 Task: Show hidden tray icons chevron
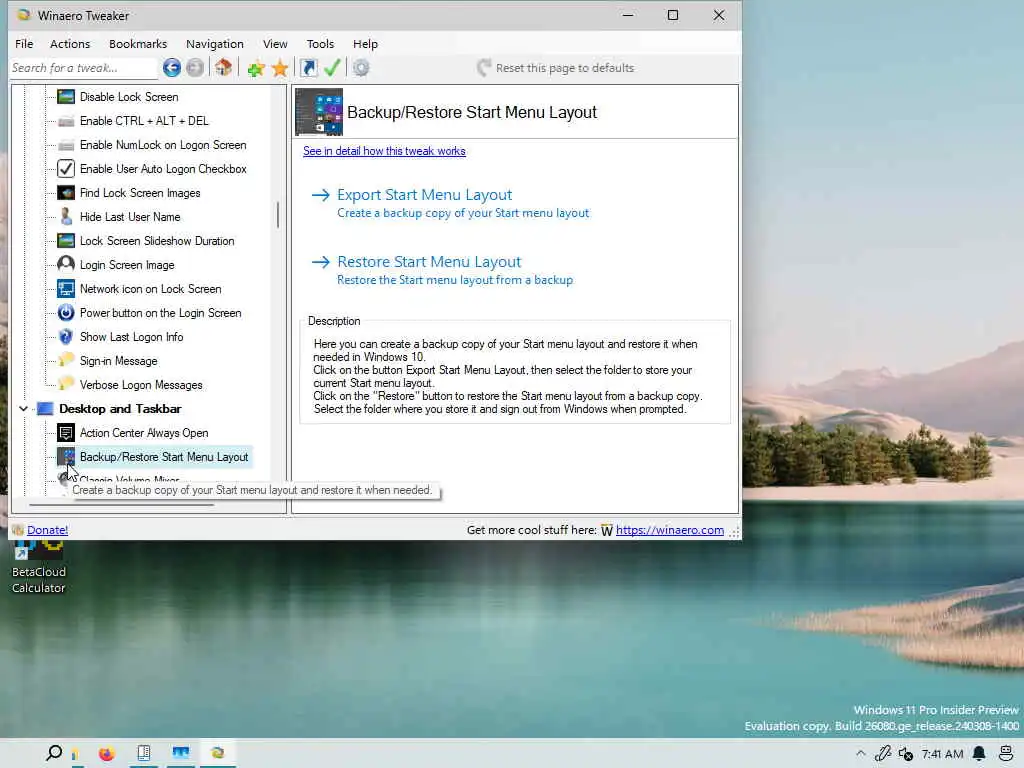click(x=861, y=754)
